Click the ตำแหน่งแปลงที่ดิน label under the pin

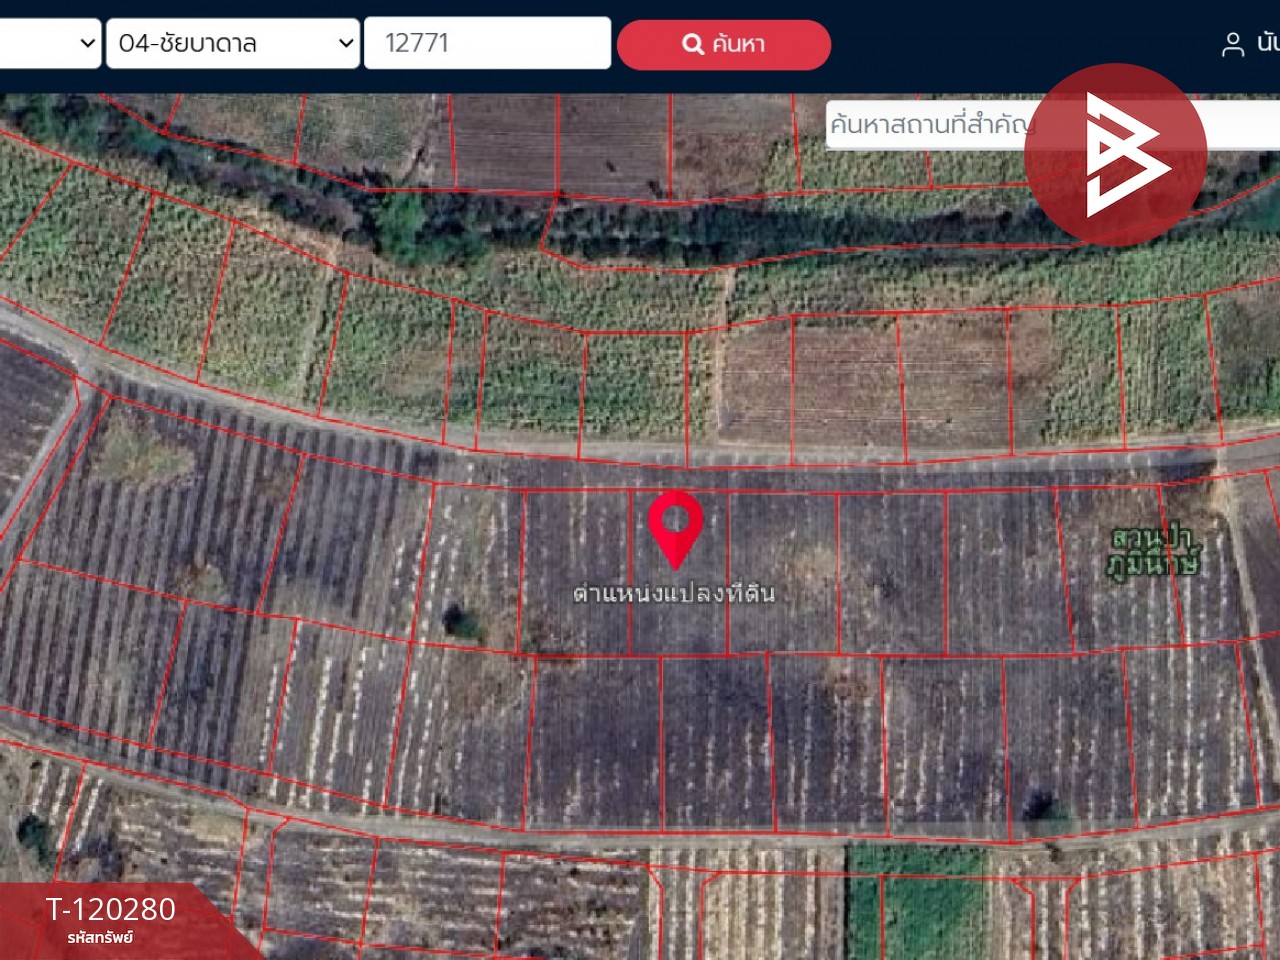pos(674,593)
